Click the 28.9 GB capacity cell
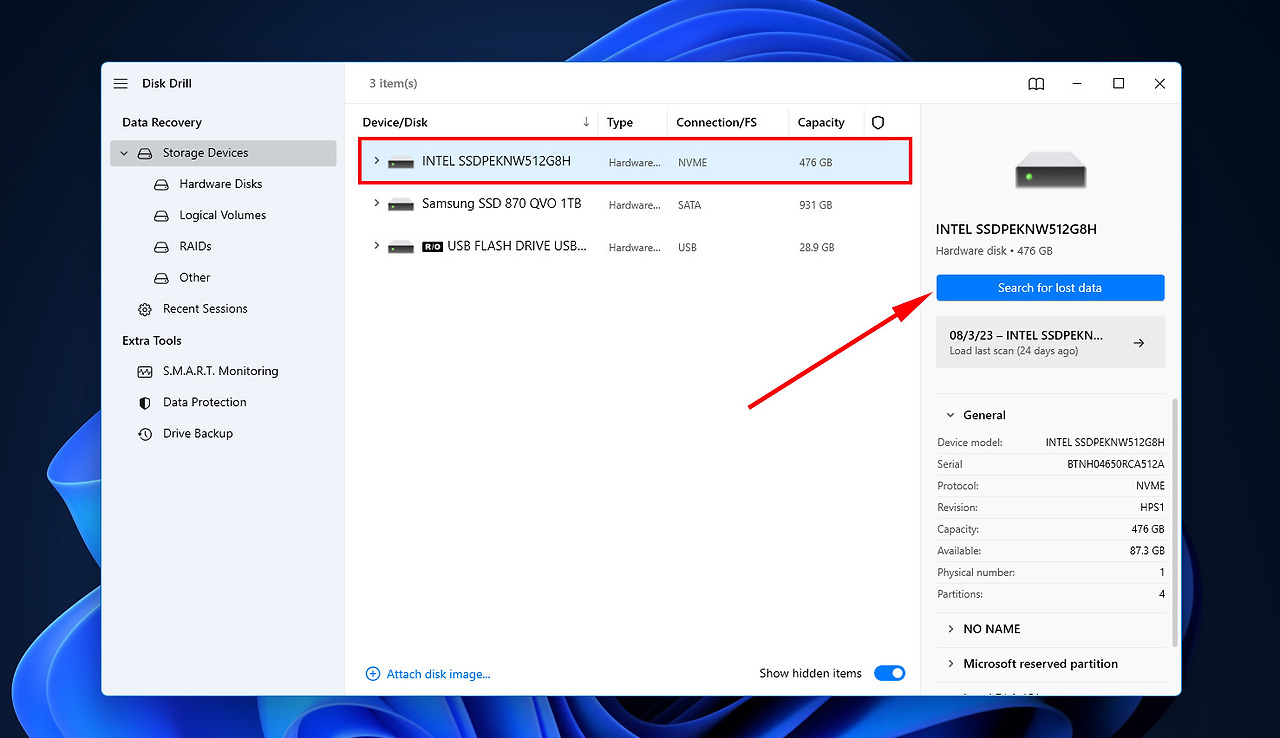This screenshot has height=738, width=1280. point(819,247)
